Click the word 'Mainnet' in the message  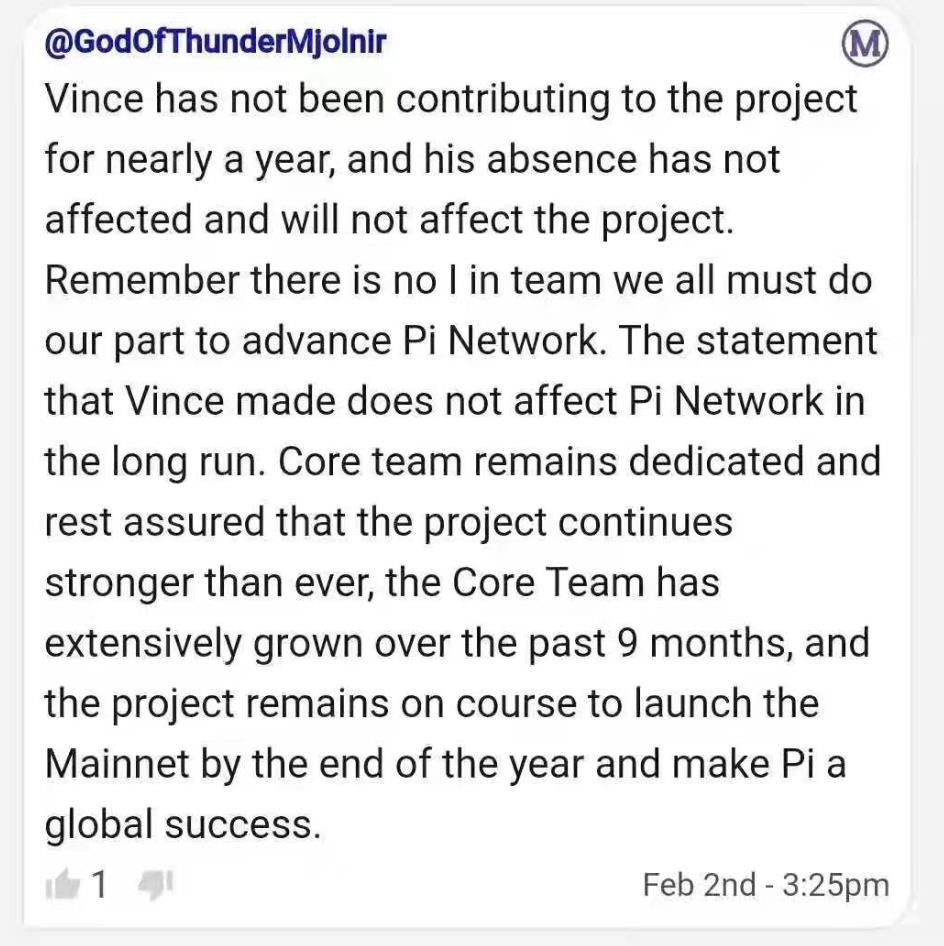118,763
